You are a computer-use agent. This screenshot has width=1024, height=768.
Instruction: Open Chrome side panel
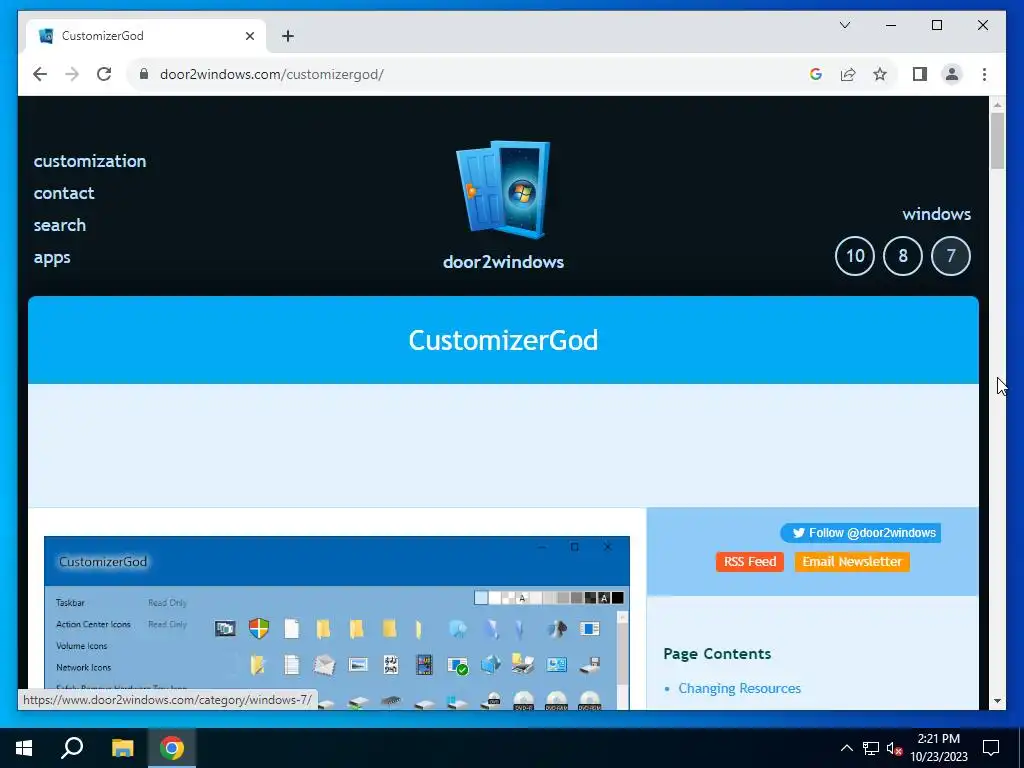(x=920, y=74)
